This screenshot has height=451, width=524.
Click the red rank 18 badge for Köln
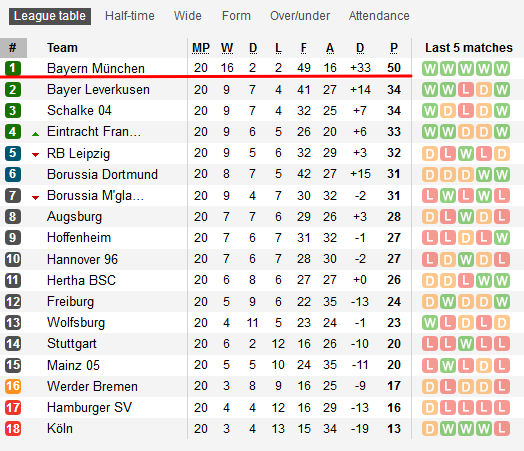point(13,429)
